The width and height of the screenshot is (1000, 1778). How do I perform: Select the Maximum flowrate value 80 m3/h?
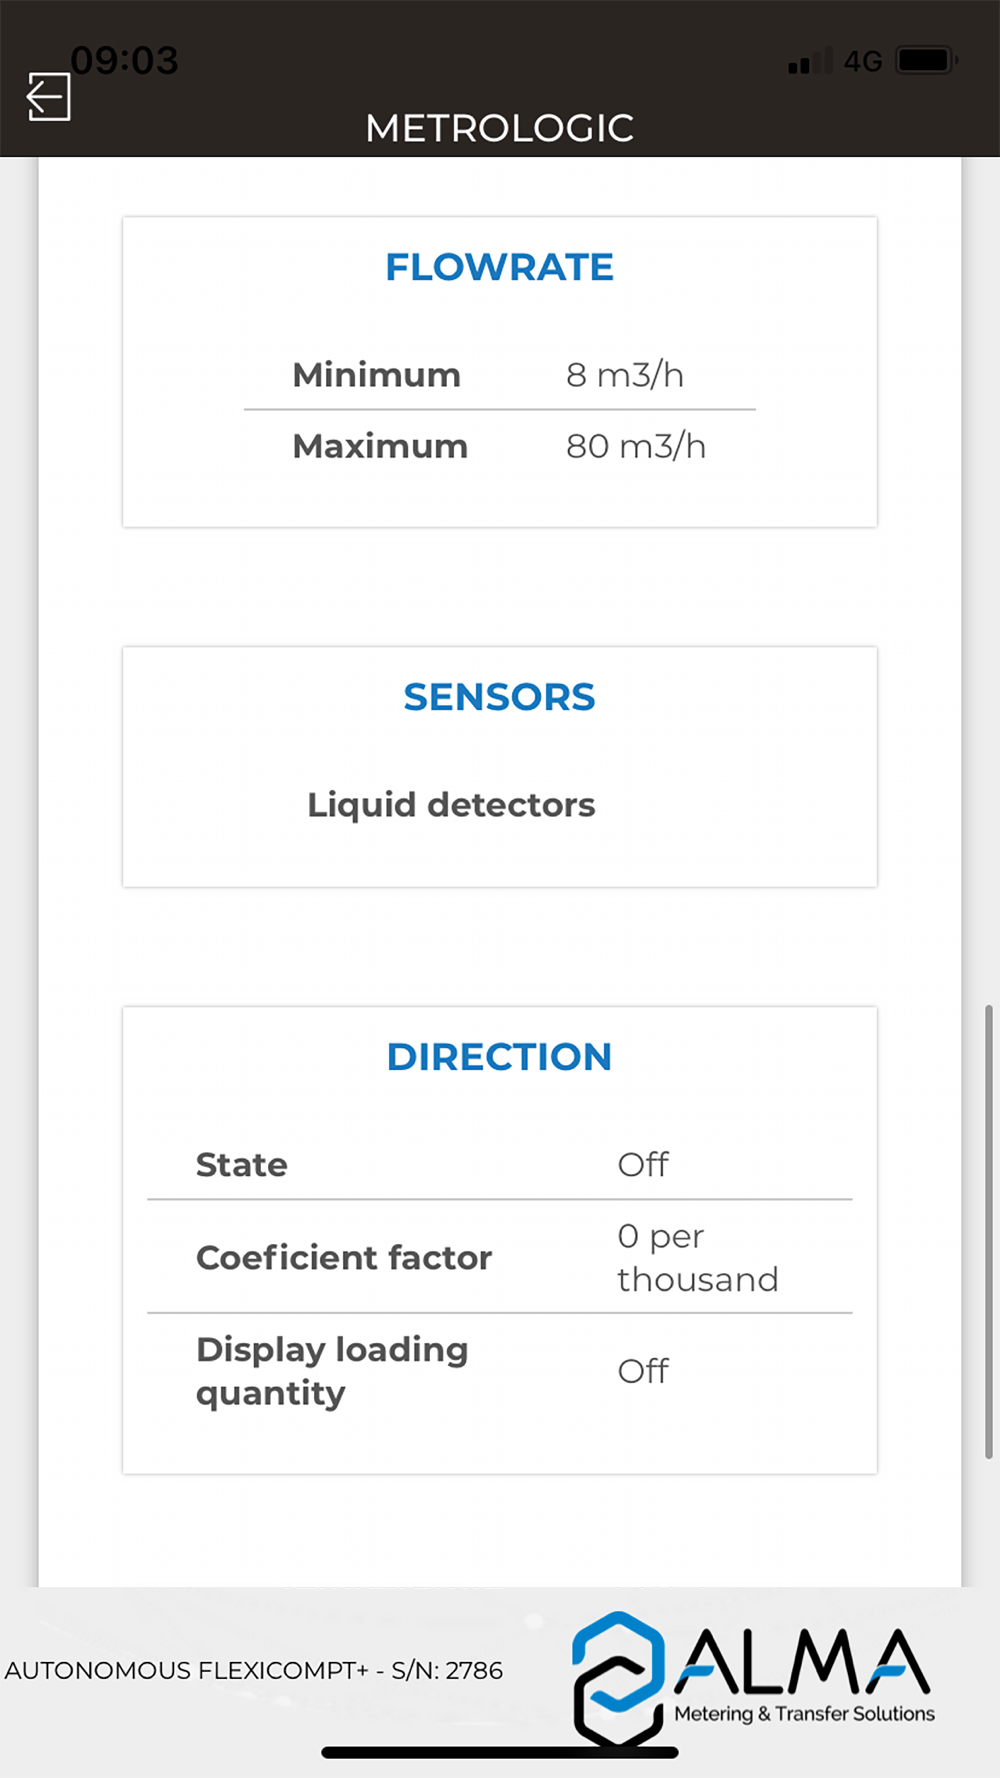(635, 446)
